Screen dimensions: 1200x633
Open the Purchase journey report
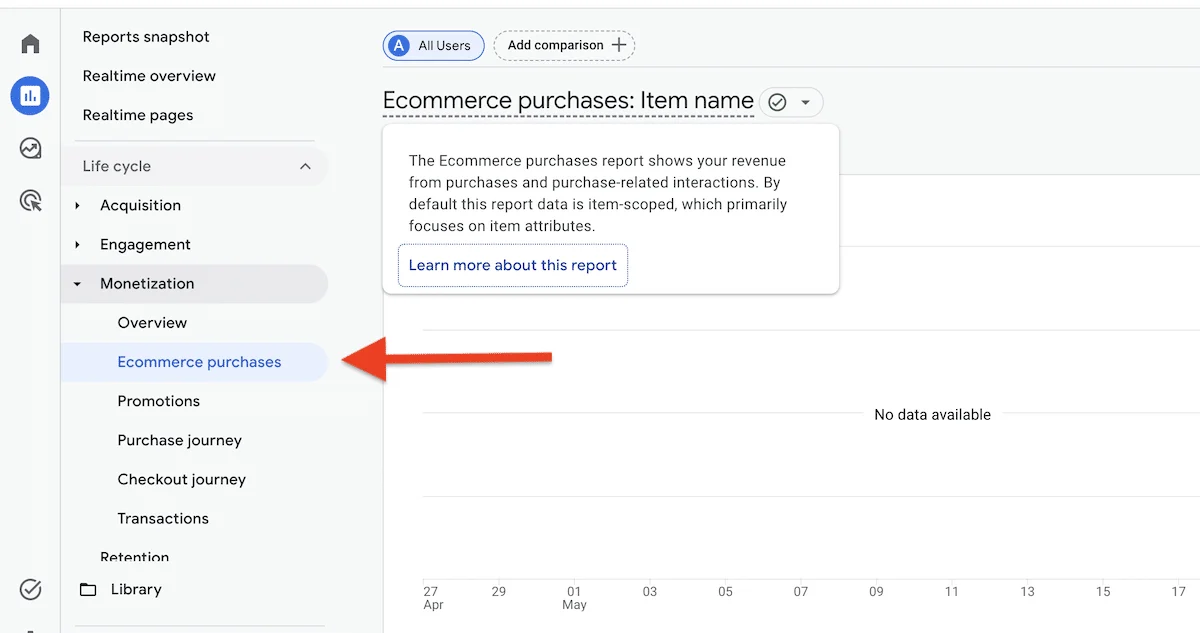click(180, 440)
